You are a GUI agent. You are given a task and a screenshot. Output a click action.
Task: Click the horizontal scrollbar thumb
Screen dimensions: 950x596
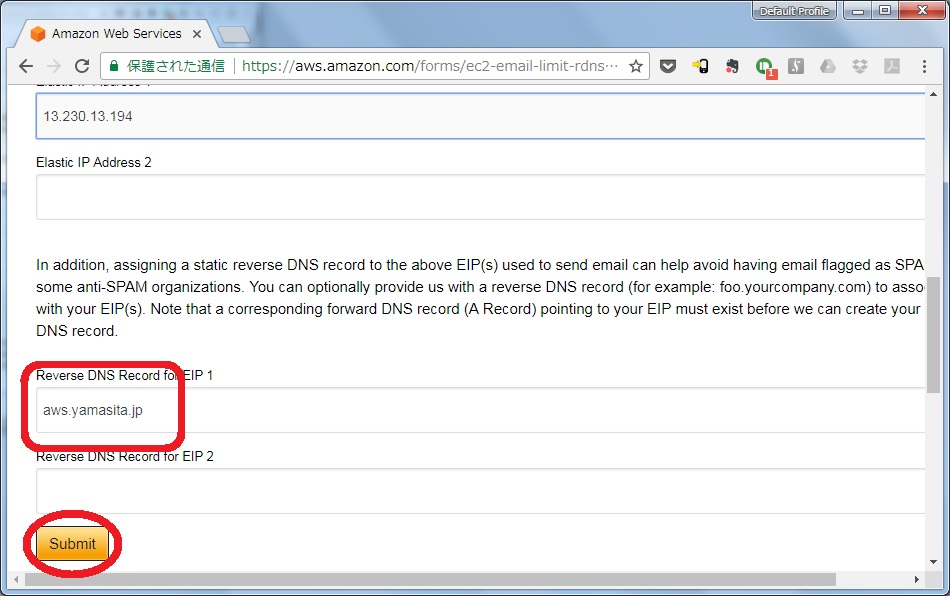430,580
